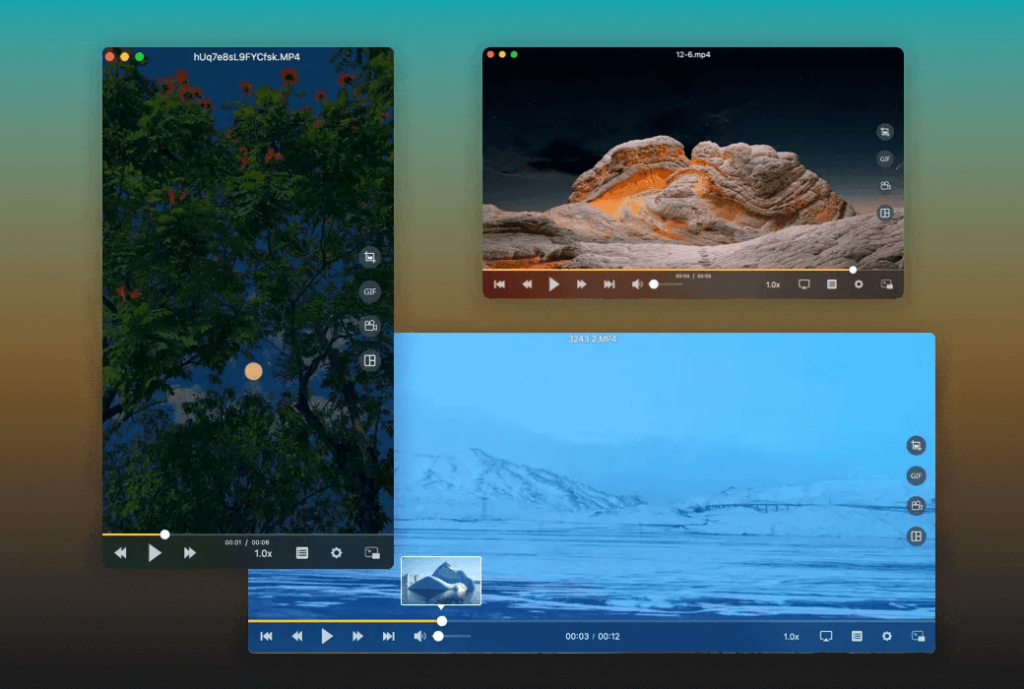Click the 00:01 / 00:06 time in hUq7e8sL9FYCfsk.MP4
The width and height of the screenshot is (1024, 689).
click(247, 542)
